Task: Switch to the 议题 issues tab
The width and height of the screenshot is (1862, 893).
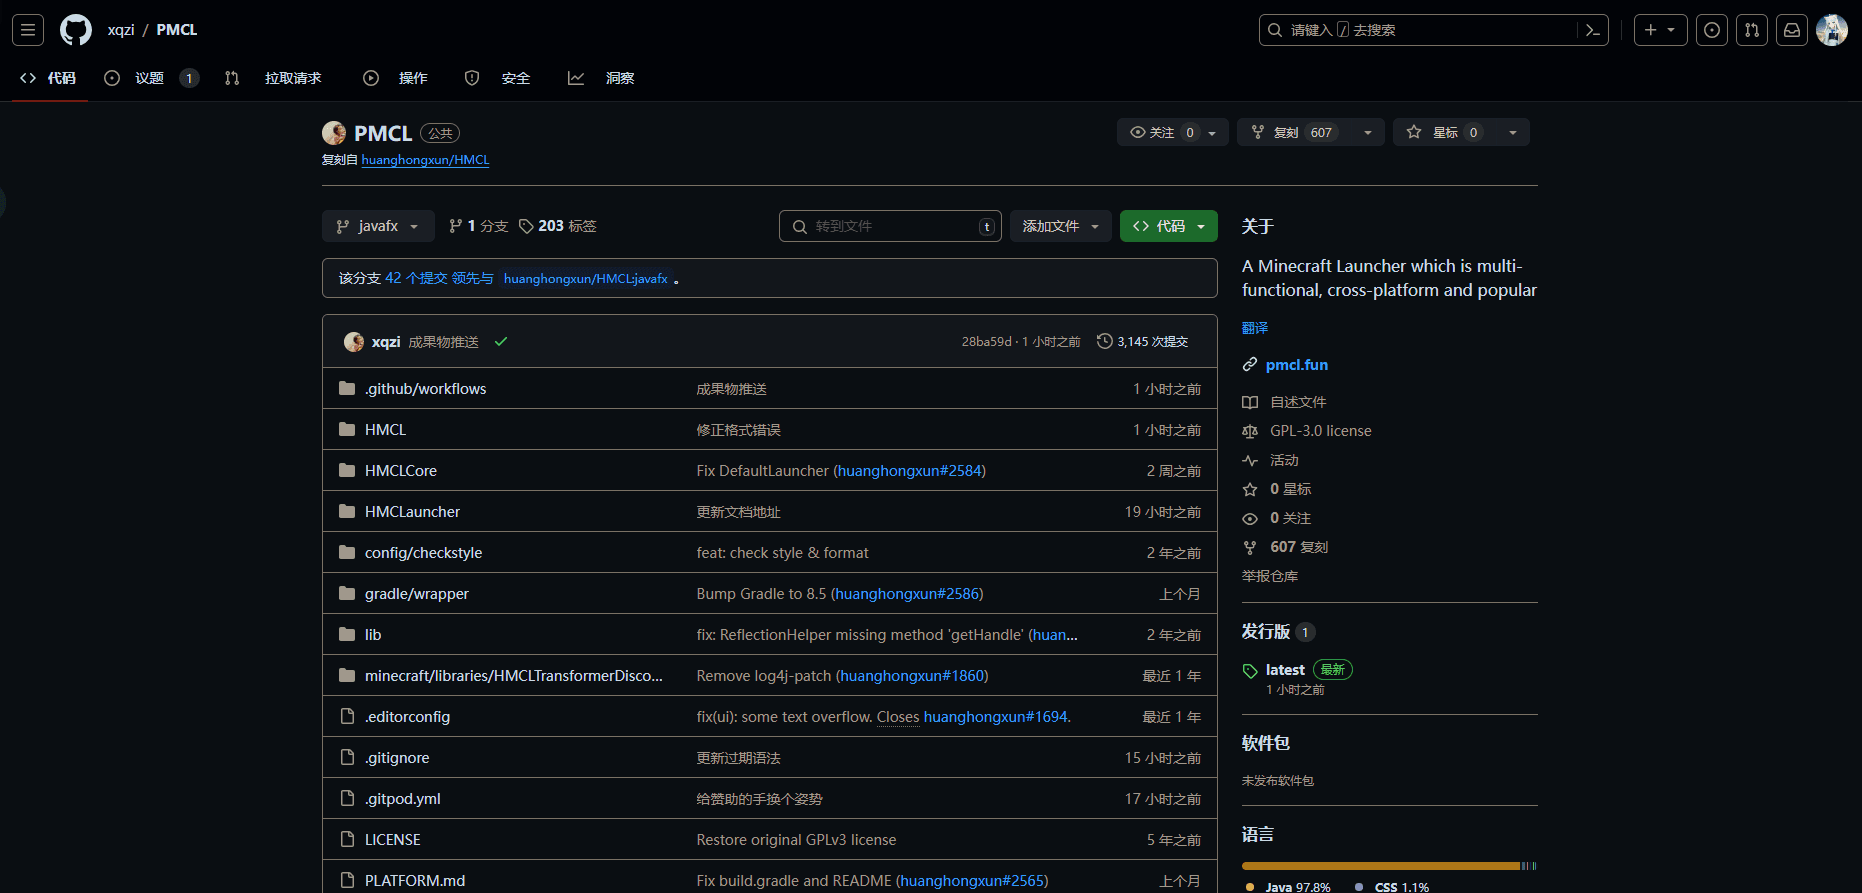Action: (149, 78)
